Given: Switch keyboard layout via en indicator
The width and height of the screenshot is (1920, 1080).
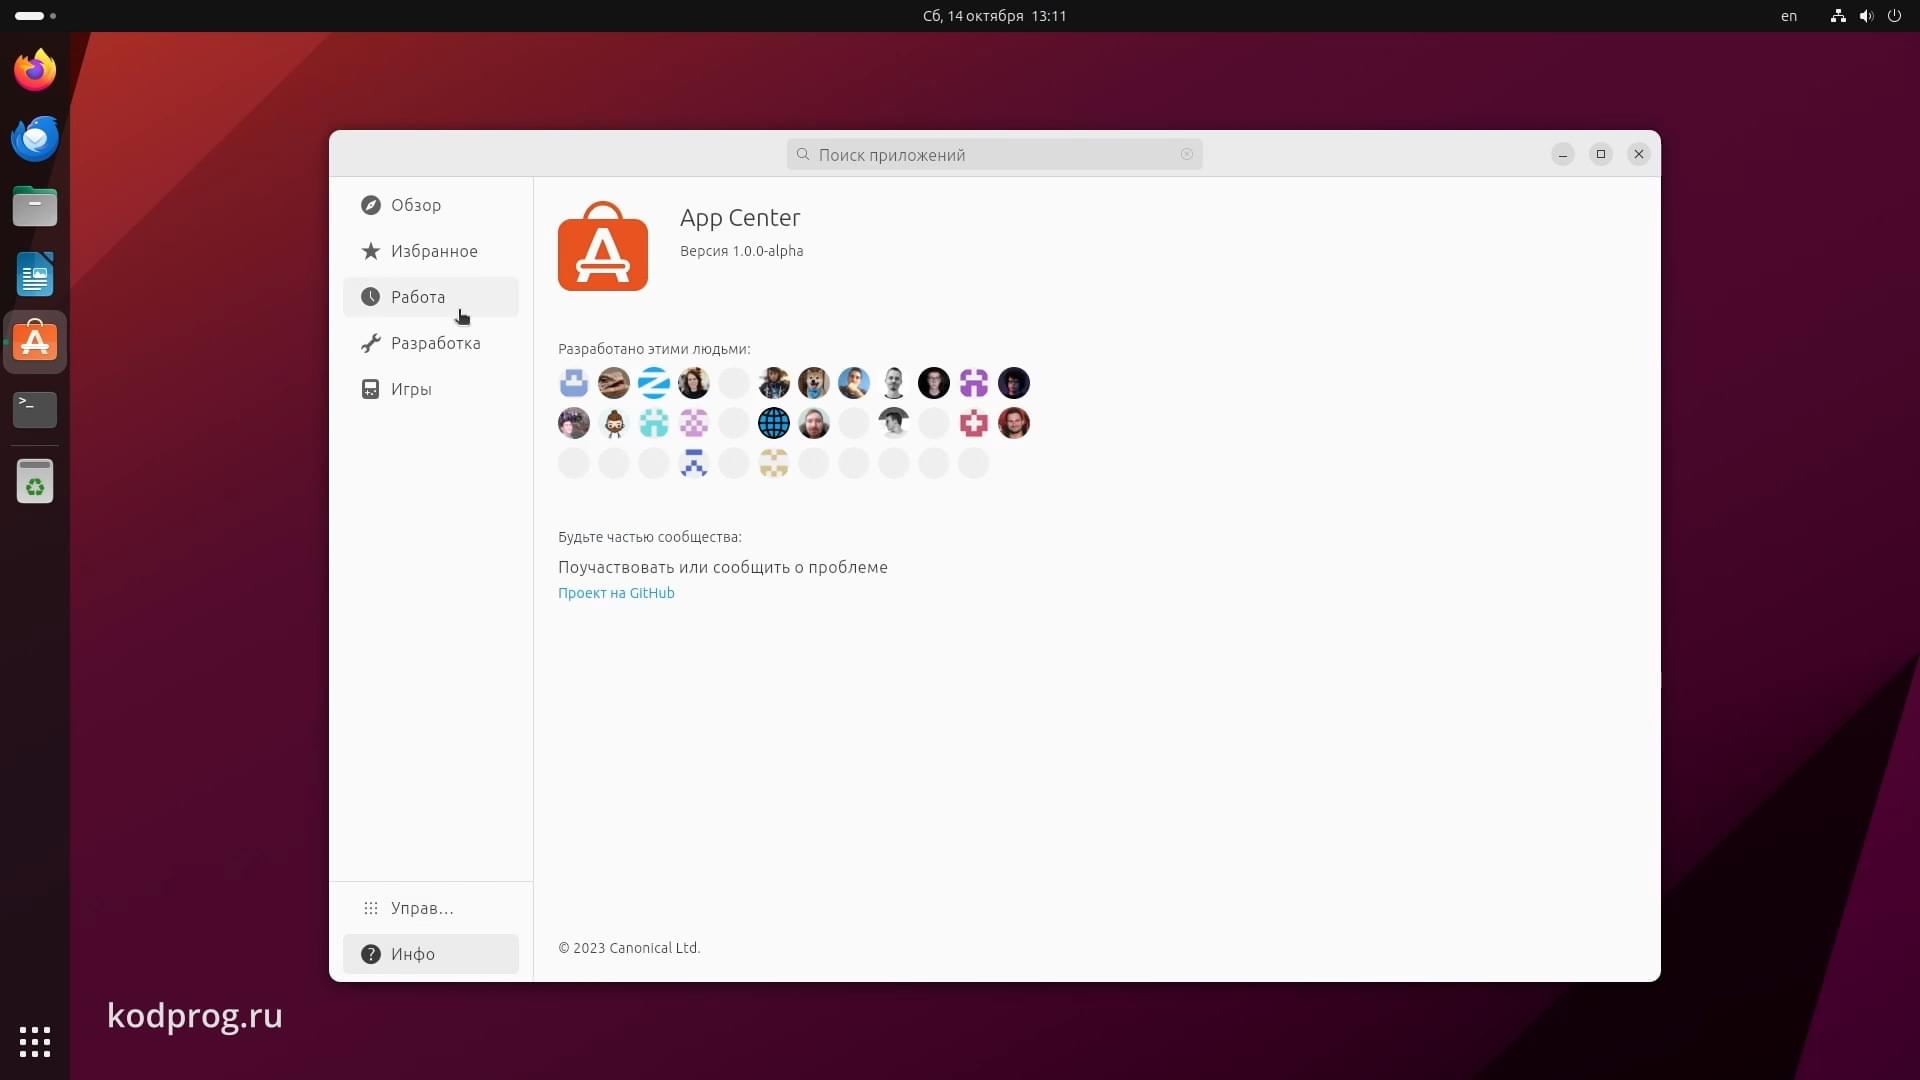Looking at the screenshot, I should pos(1789,16).
